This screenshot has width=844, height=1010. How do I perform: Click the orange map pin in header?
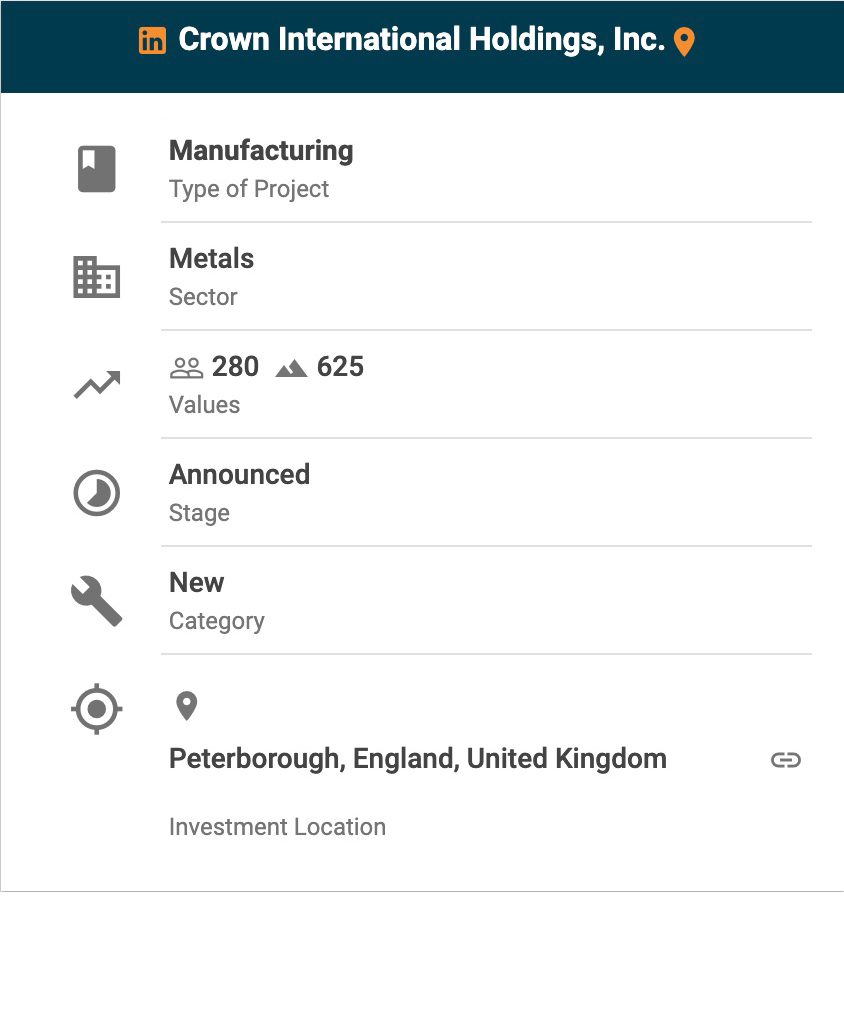click(684, 42)
